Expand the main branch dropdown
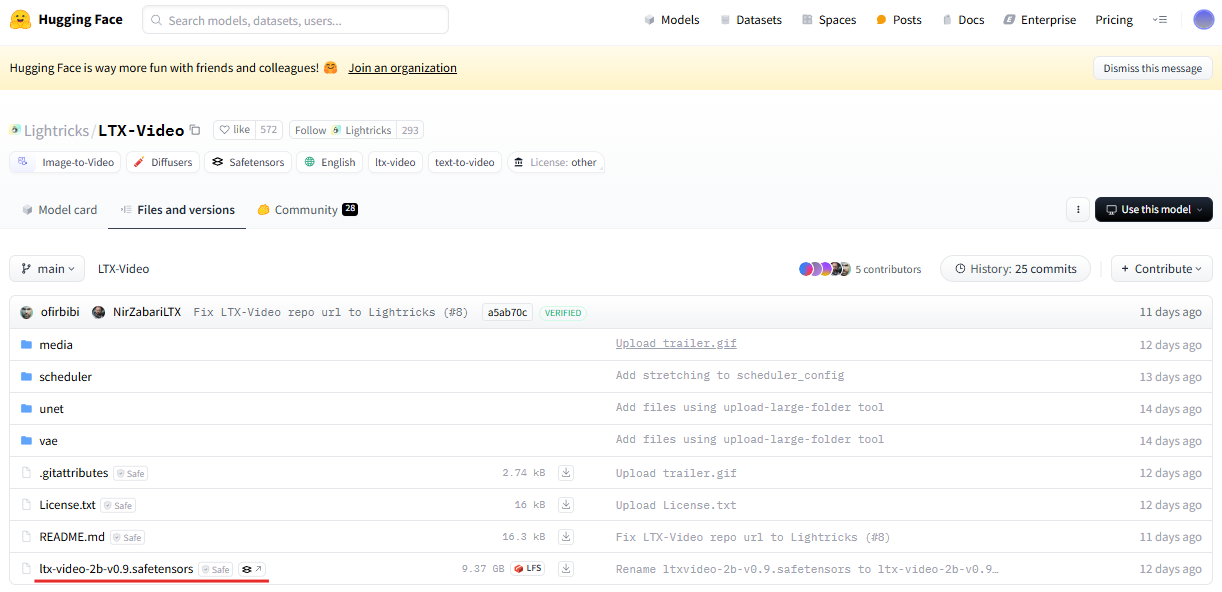This screenshot has width=1222, height=592. pos(47,269)
